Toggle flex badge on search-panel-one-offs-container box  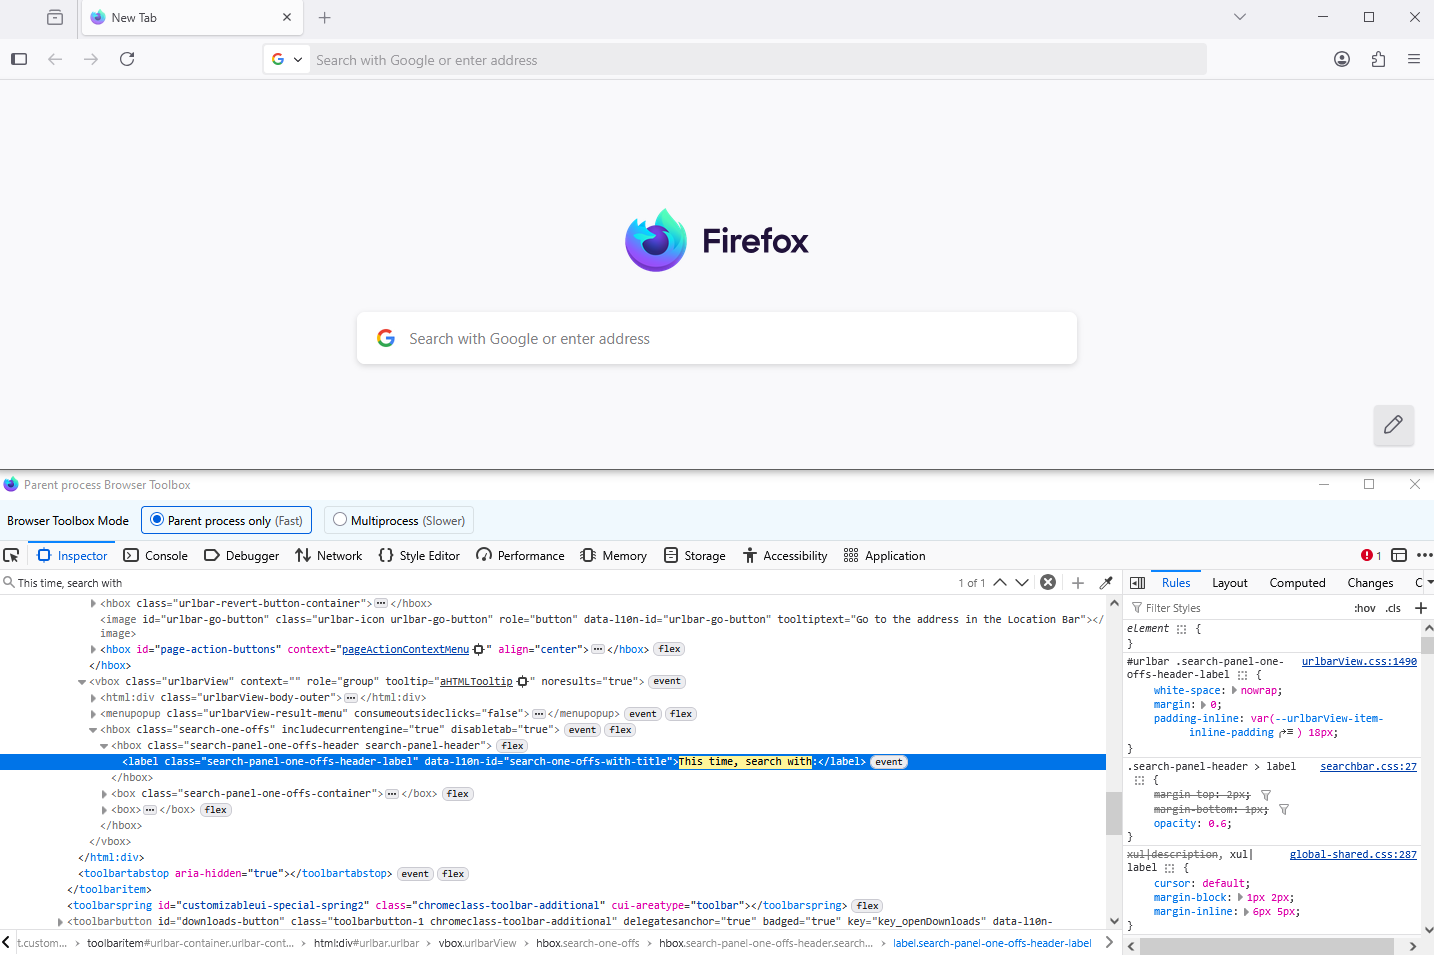point(458,794)
